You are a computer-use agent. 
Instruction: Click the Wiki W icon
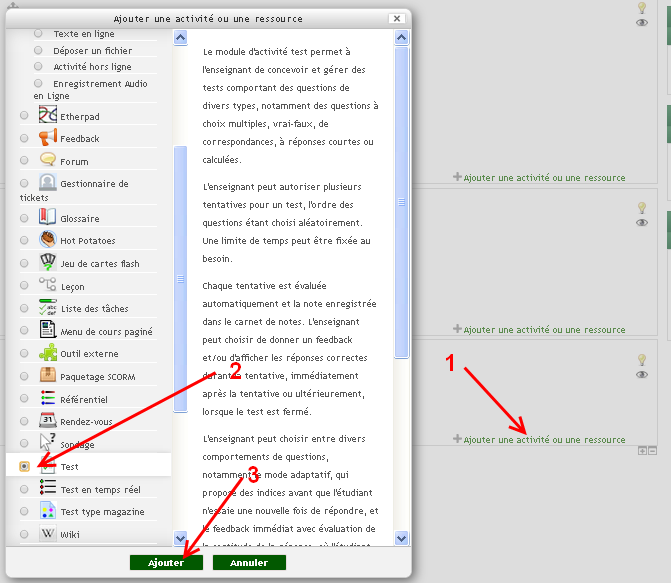48,533
